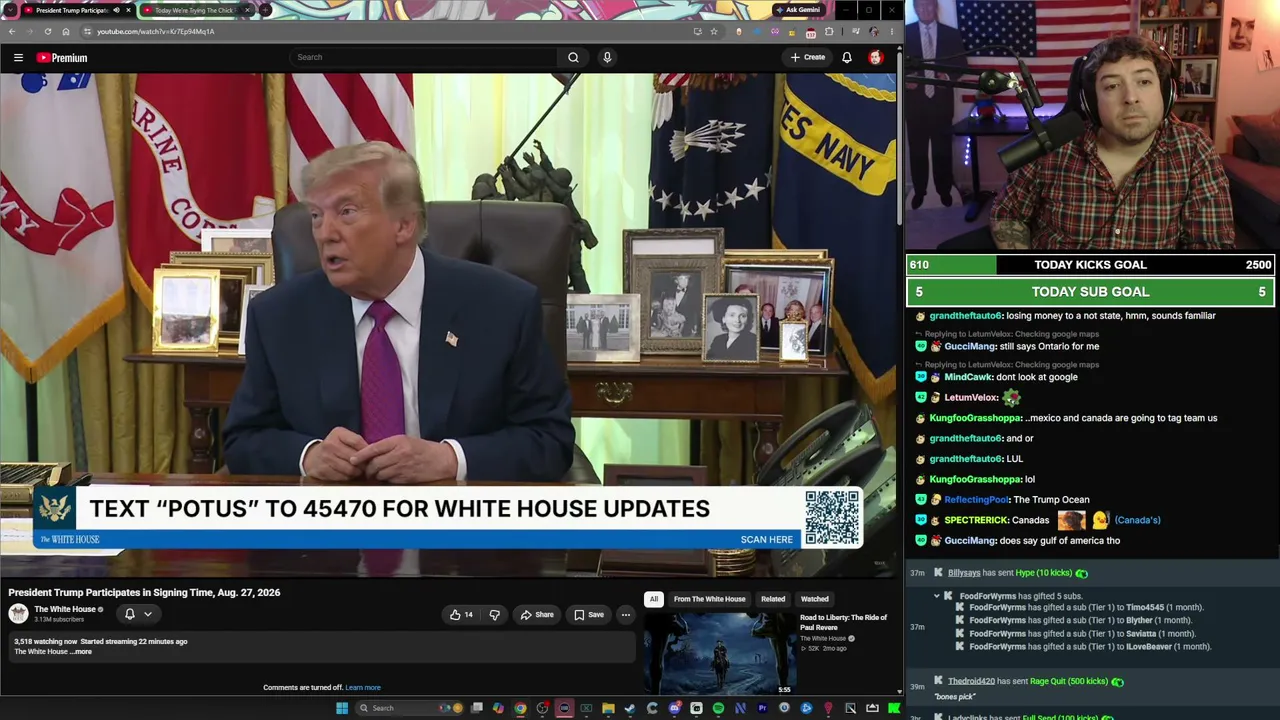This screenshot has height=720, width=1280.
Task: Click 'Road to Liberty: The Ride of Paul Revere' title
Action: pos(843,622)
